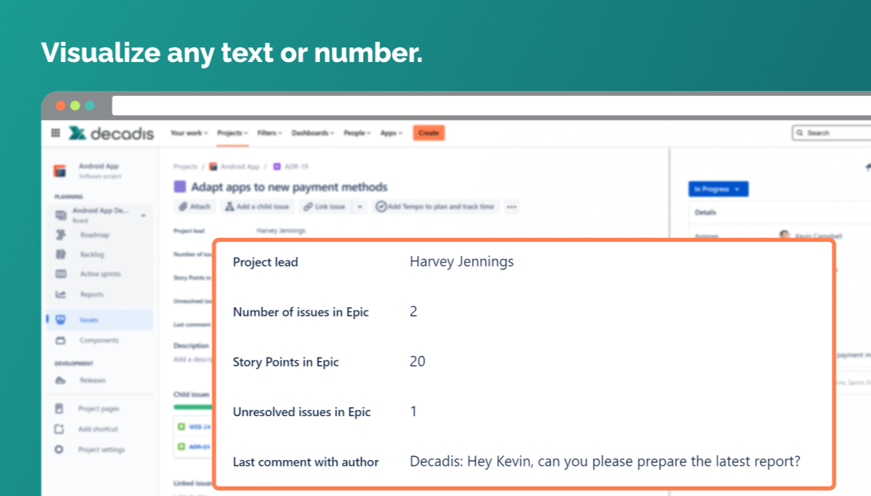Open the dropdown arrow beside Link issue

coord(360,207)
